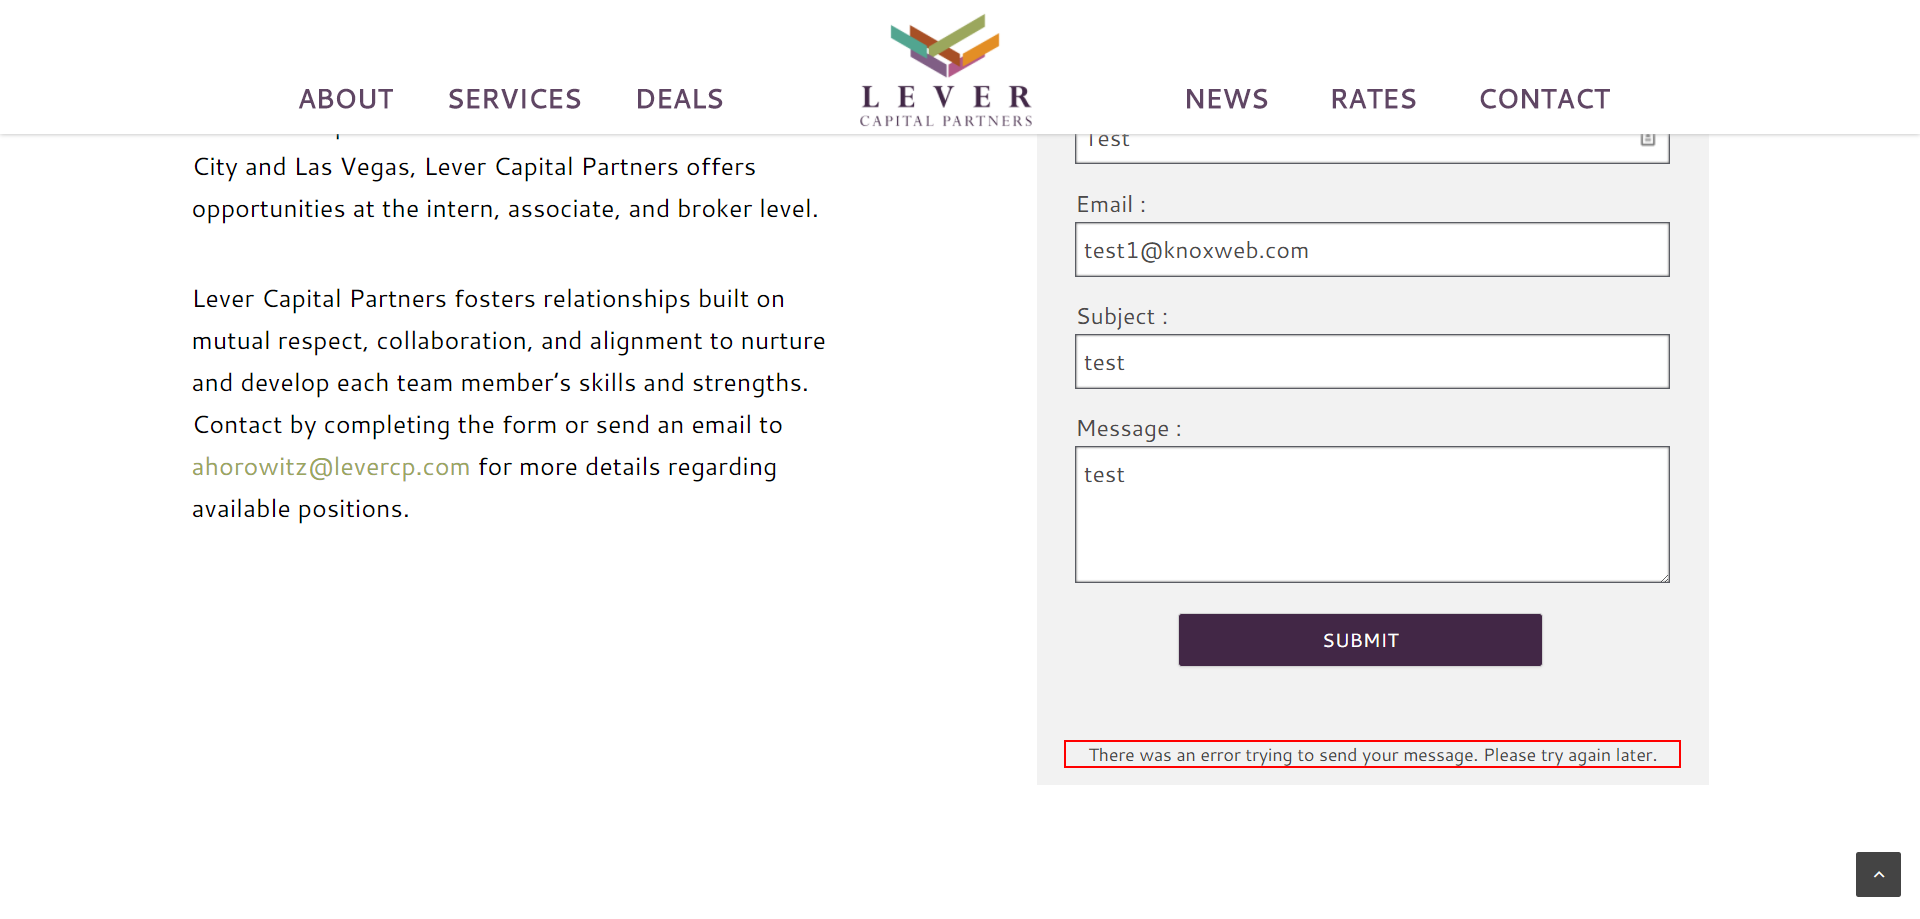Select CONTACT in the navigation bar

1544,99
